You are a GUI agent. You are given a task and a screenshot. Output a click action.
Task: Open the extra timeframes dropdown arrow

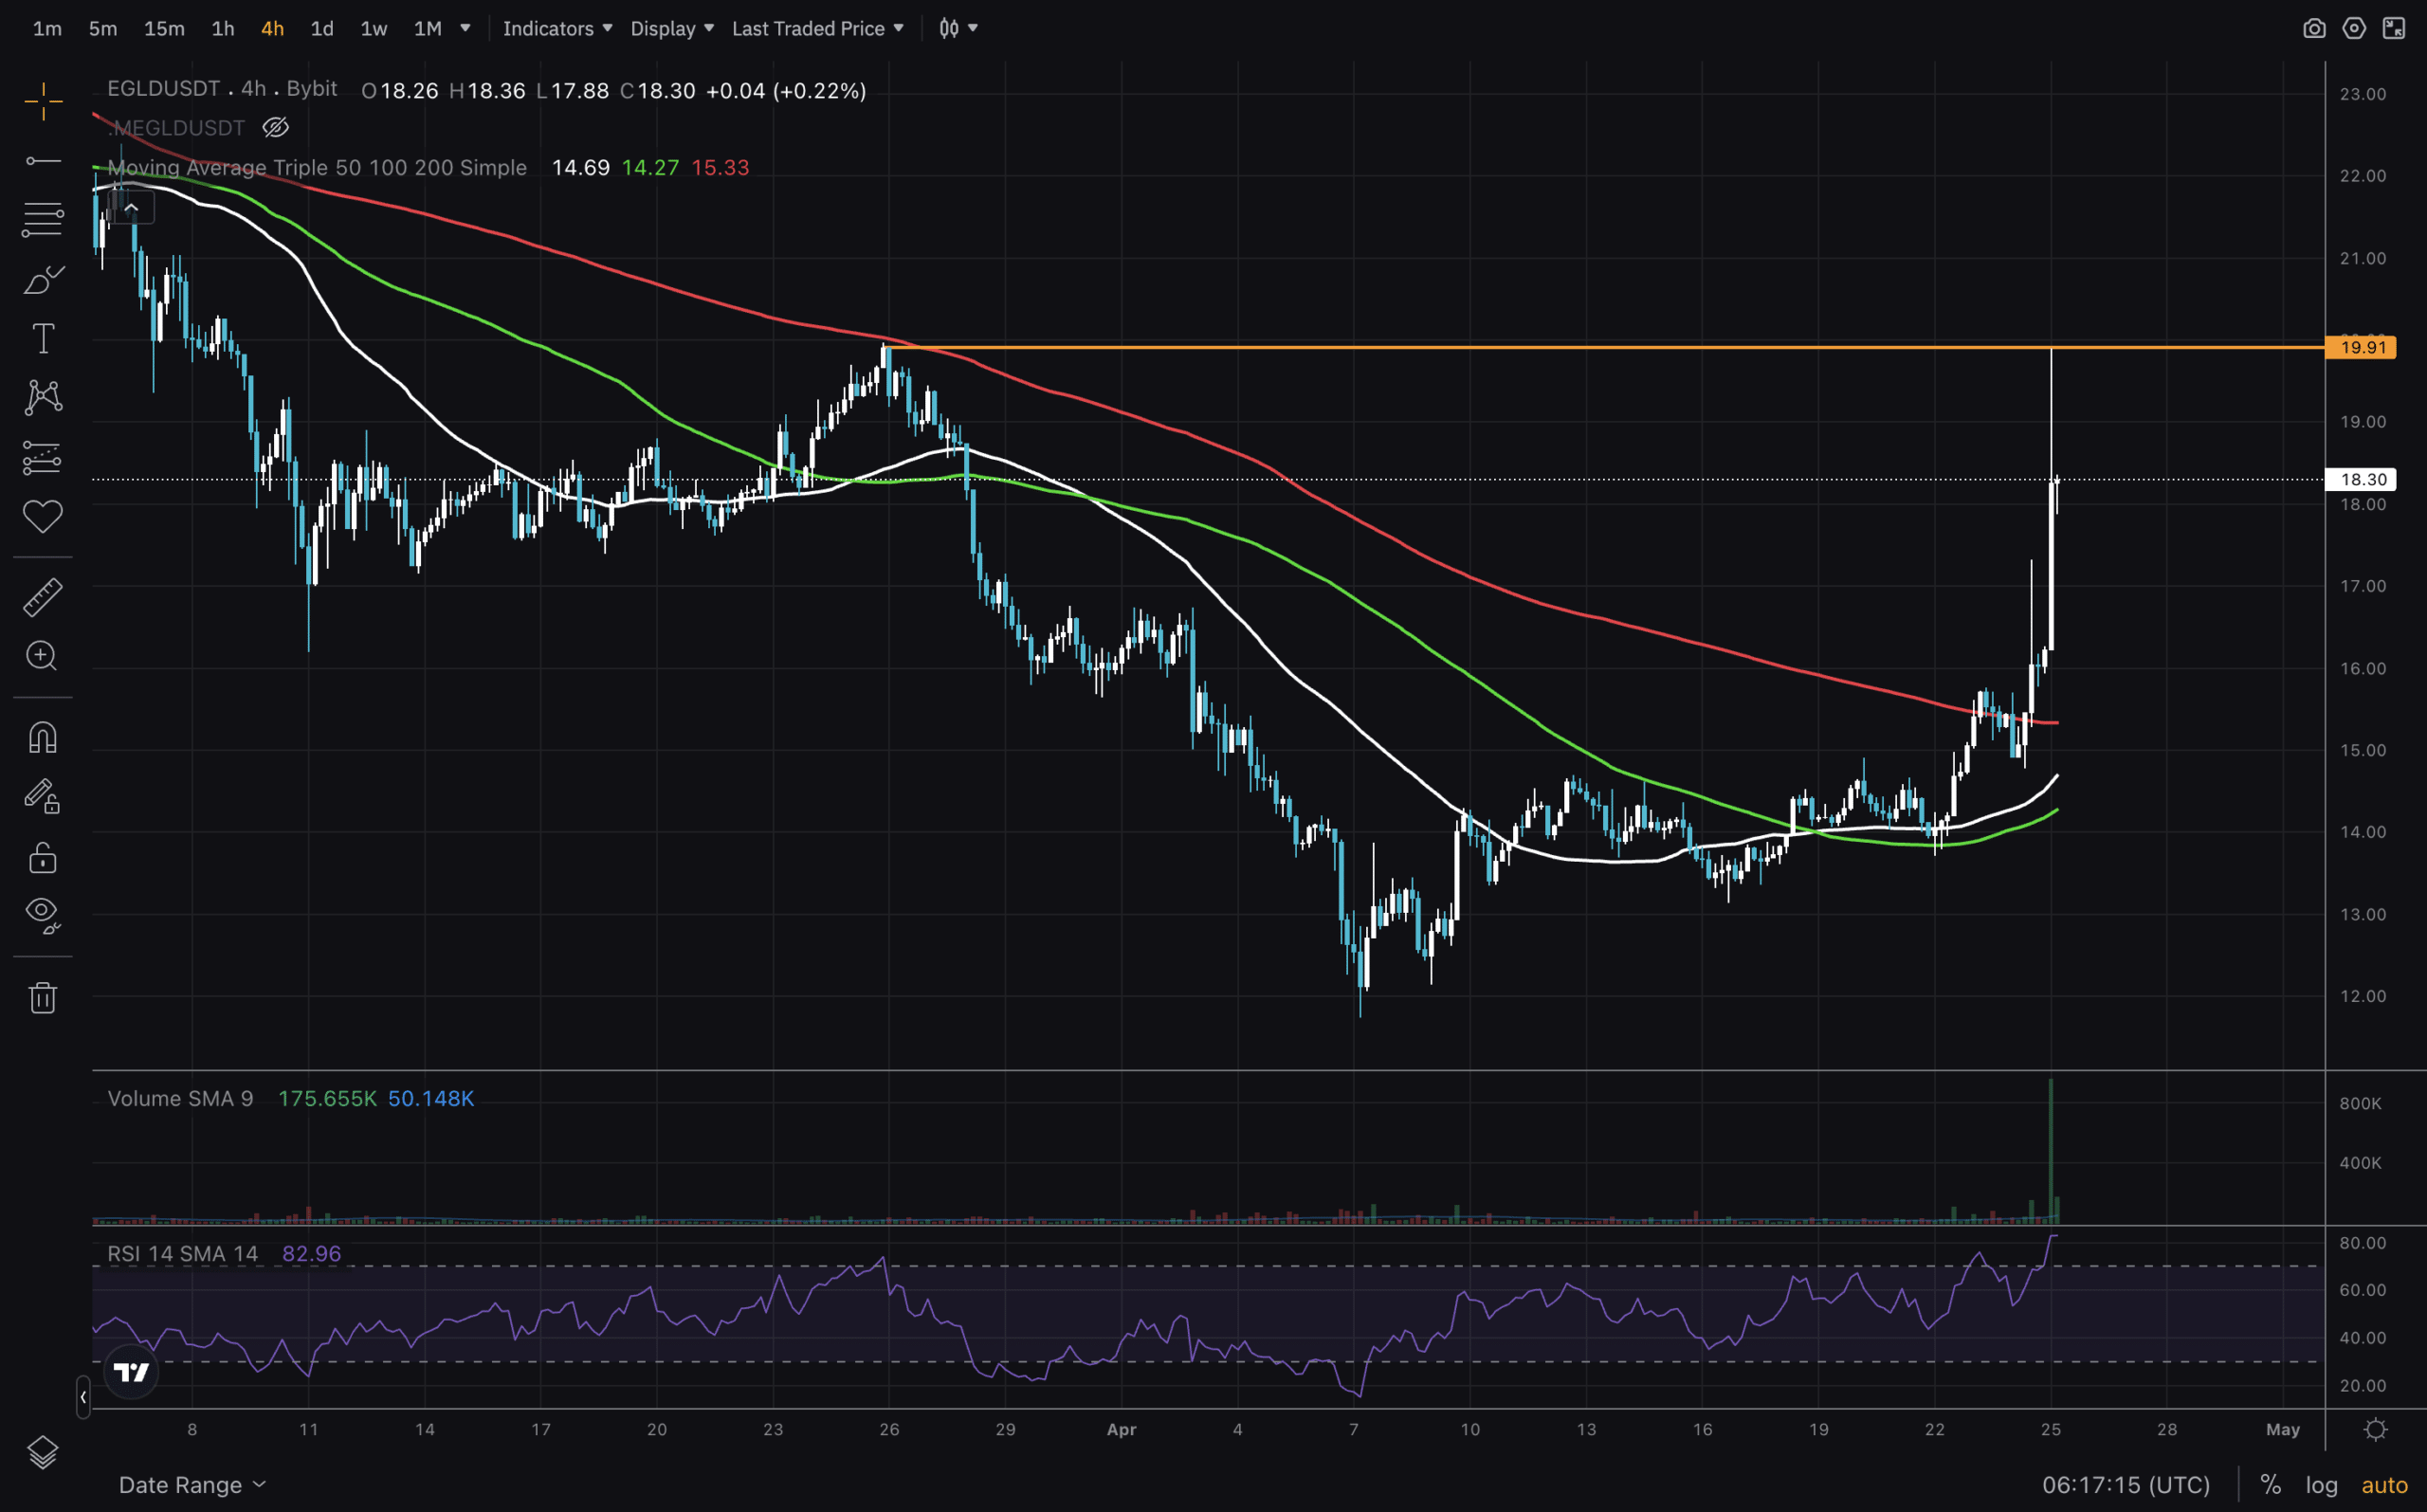point(463,28)
